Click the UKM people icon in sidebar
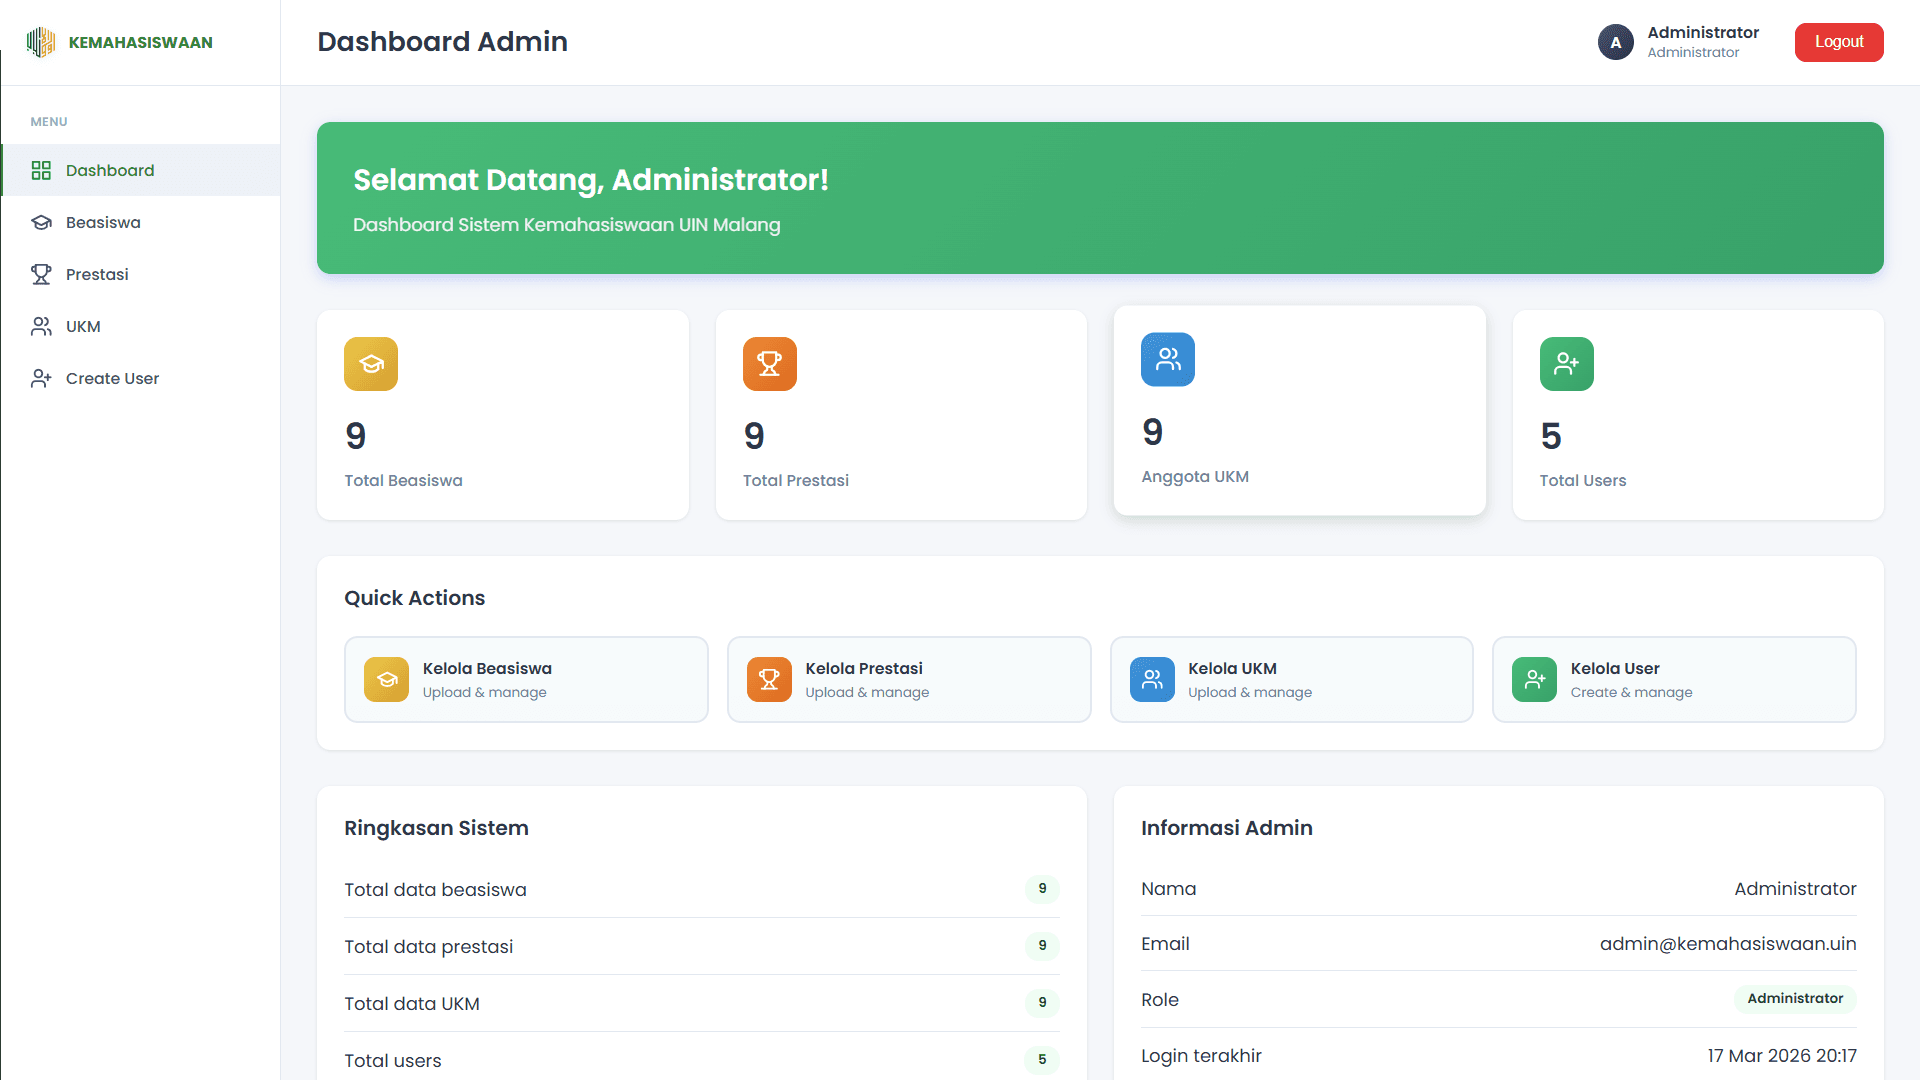Screen dimensions: 1920x1080 [x=41, y=326]
